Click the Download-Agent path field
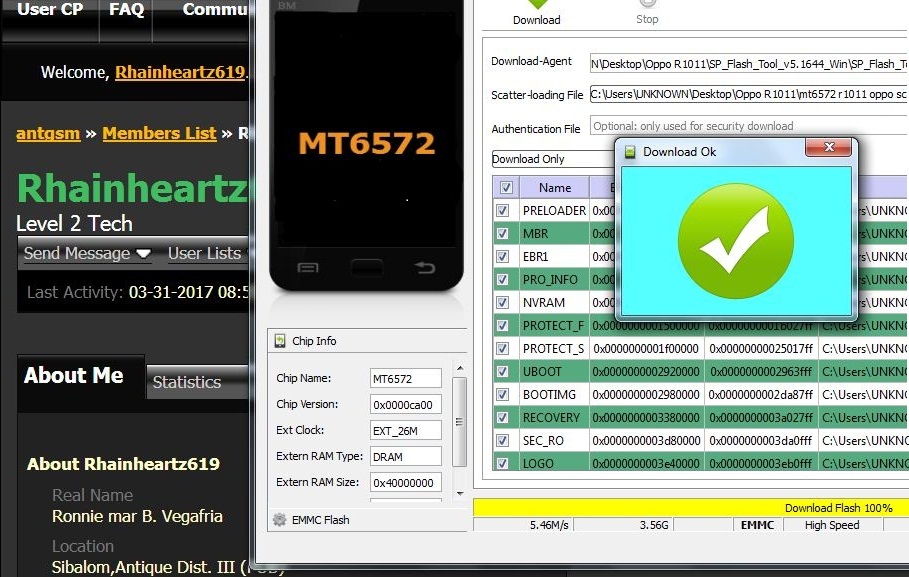The width and height of the screenshot is (909, 577). pos(748,64)
